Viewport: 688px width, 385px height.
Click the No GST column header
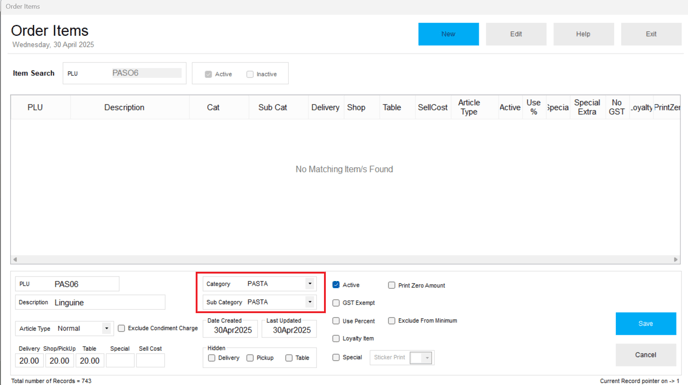click(x=616, y=108)
